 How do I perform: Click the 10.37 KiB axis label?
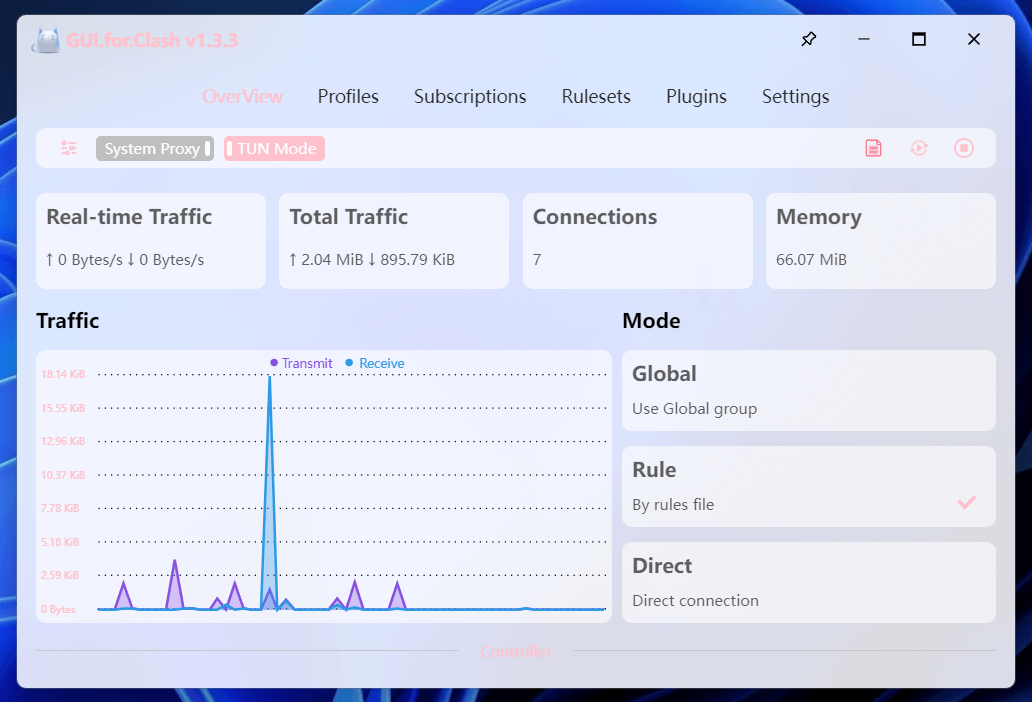coord(63,475)
